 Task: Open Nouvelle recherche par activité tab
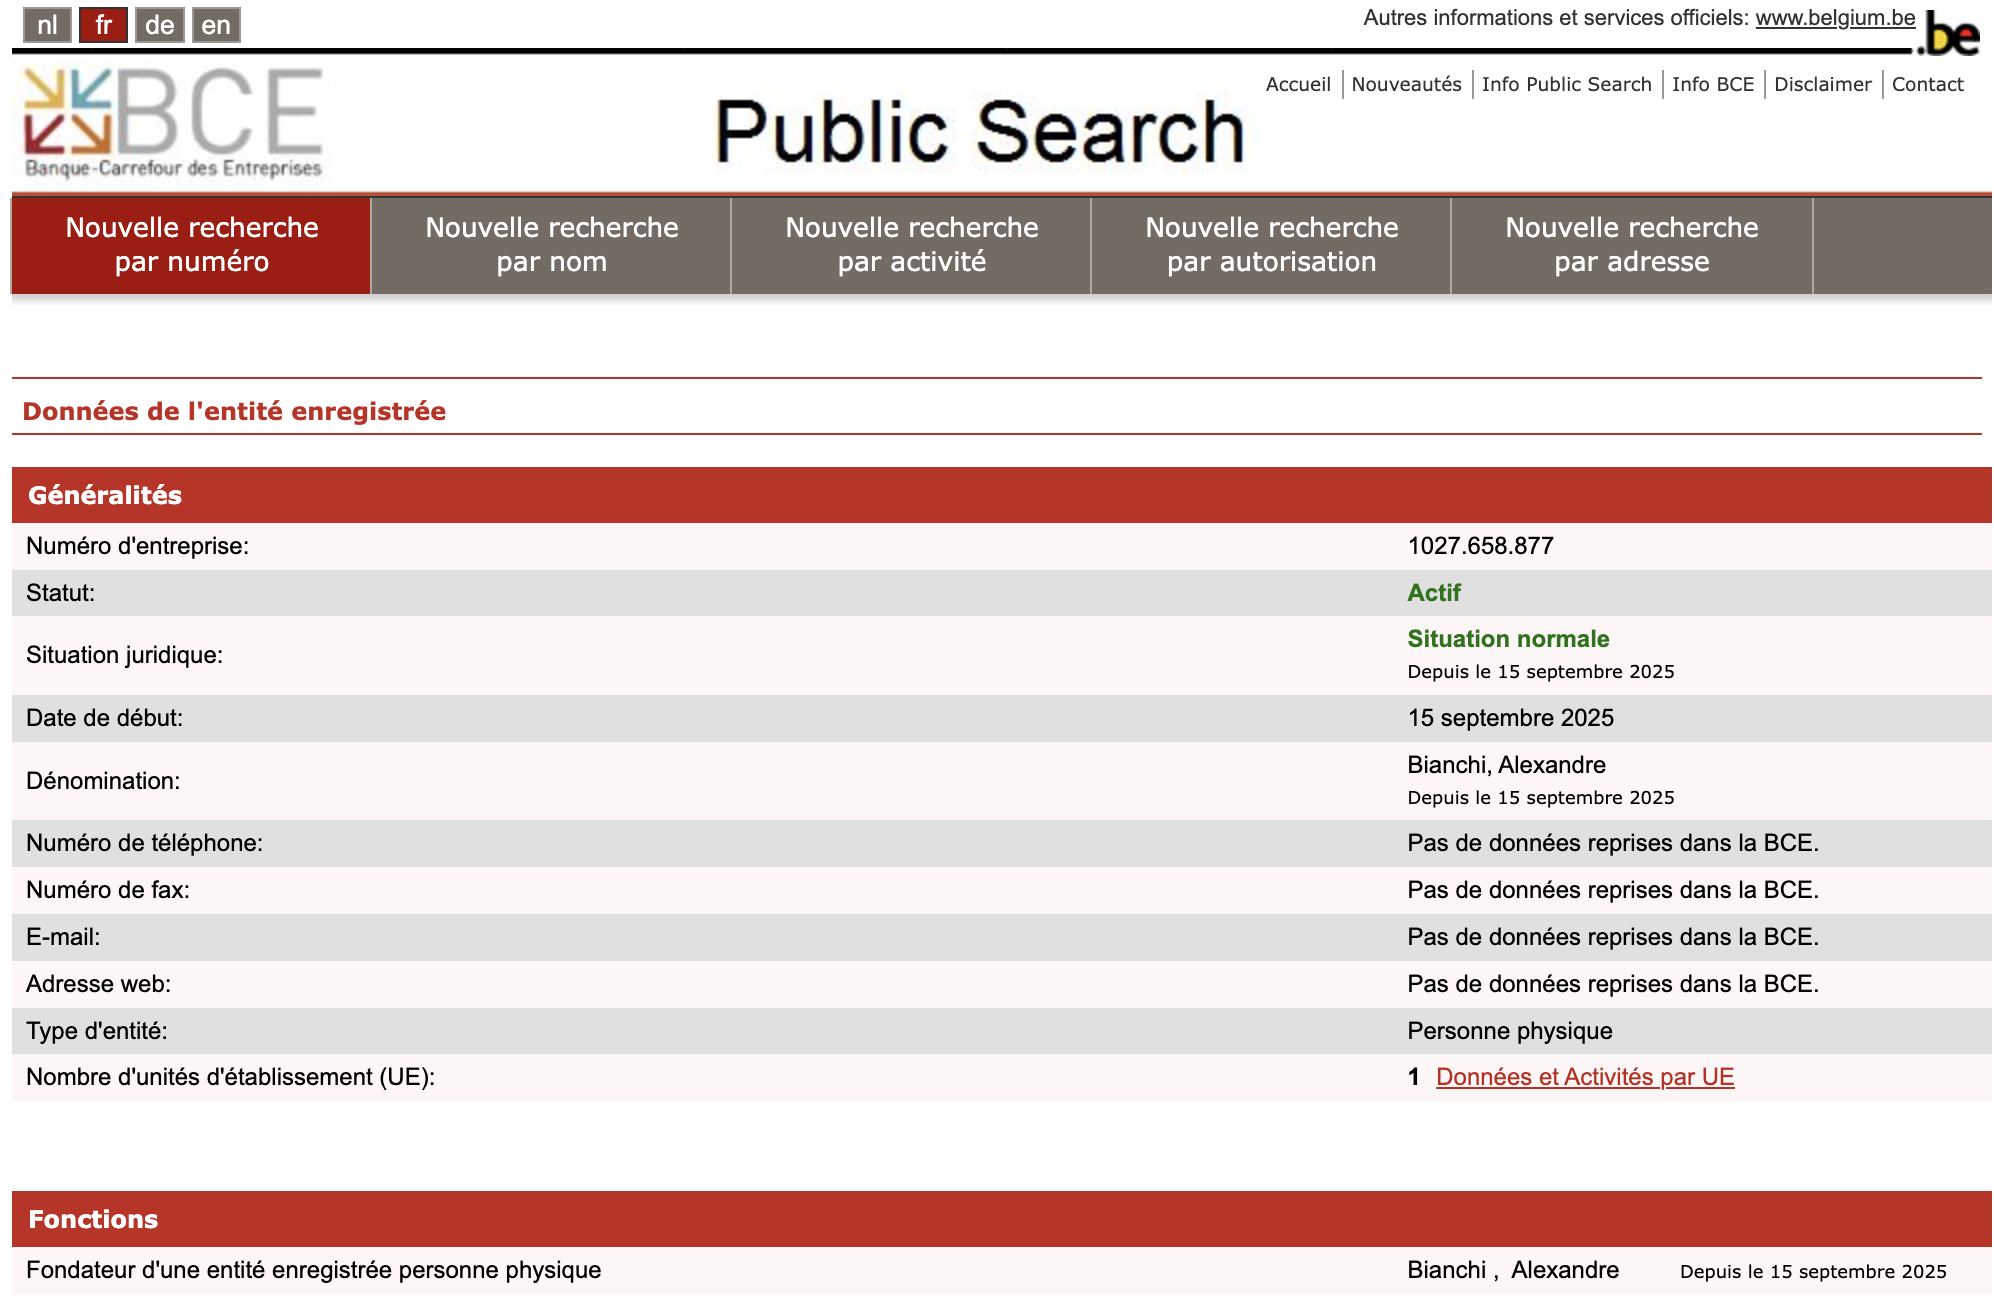click(910, 245)
